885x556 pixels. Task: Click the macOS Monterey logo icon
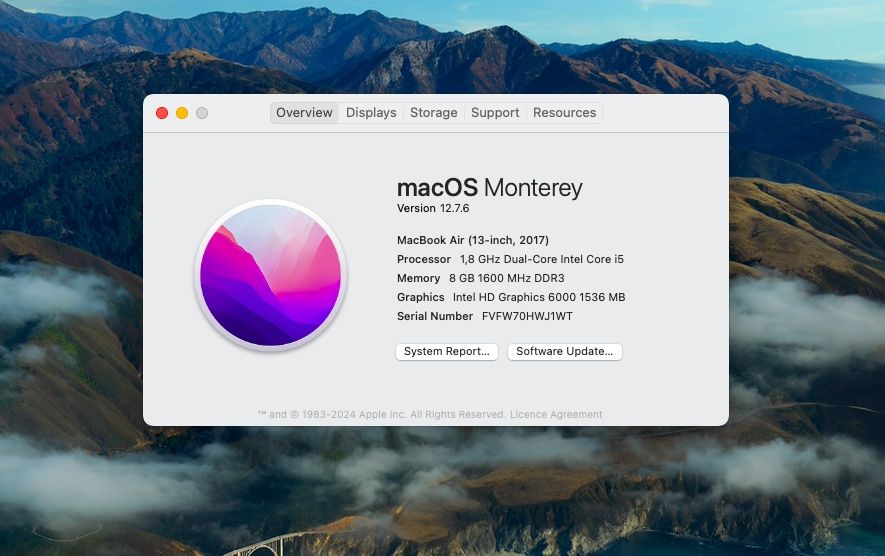tap(271, 275)
